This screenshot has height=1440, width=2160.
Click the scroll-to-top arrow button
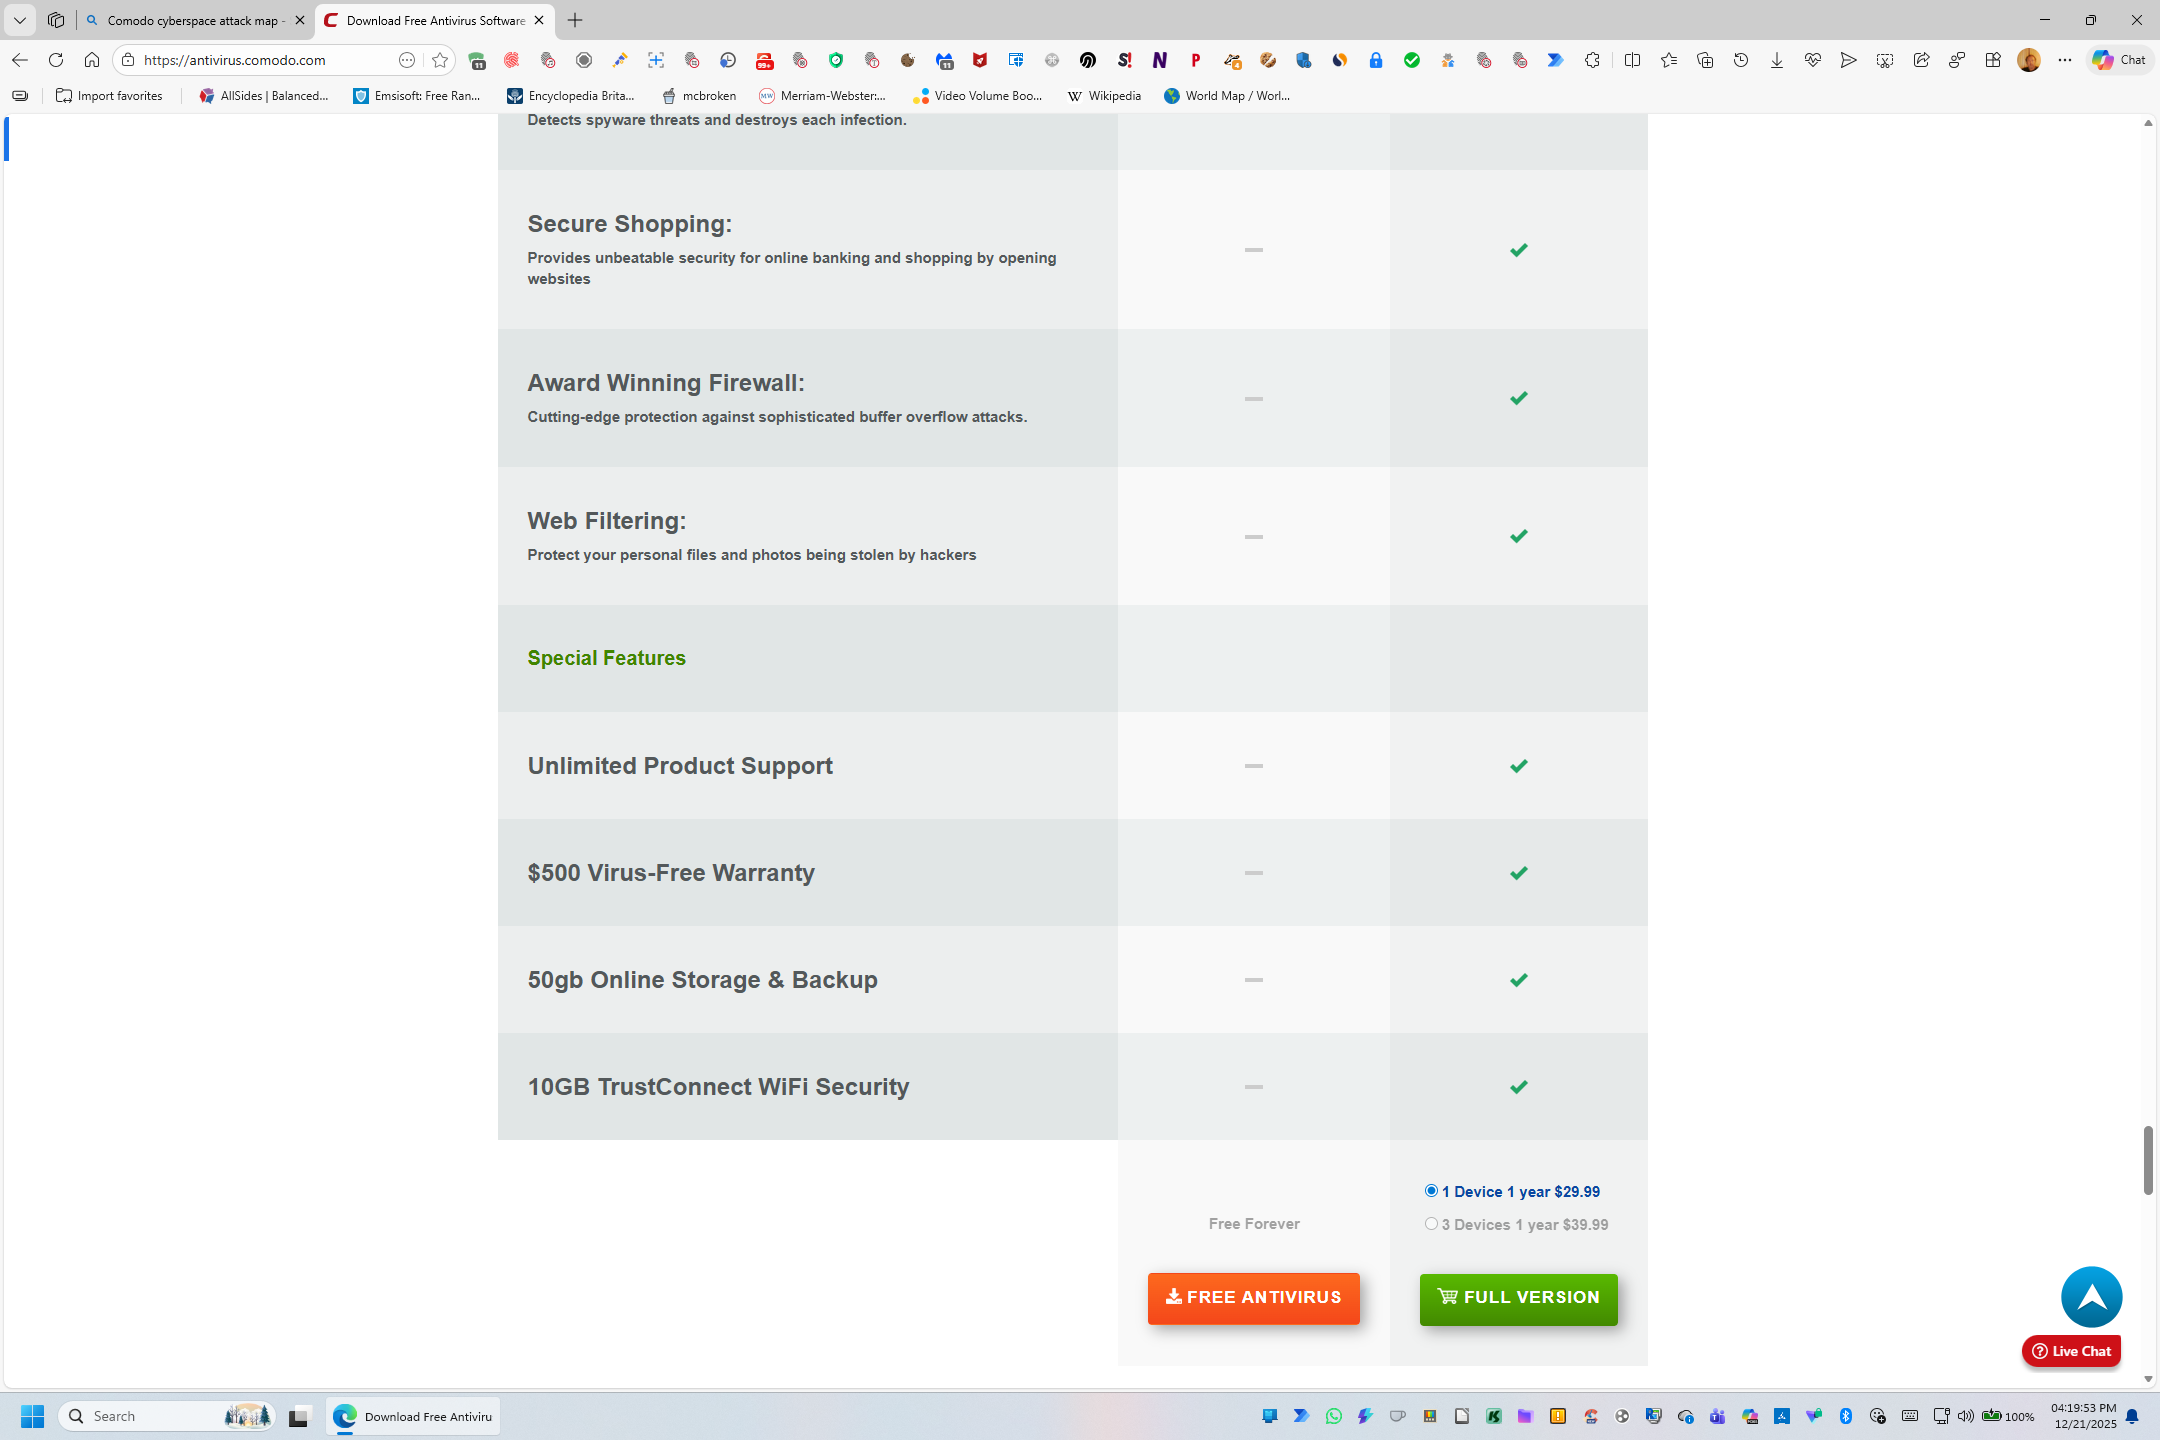coord(2091,1297)
